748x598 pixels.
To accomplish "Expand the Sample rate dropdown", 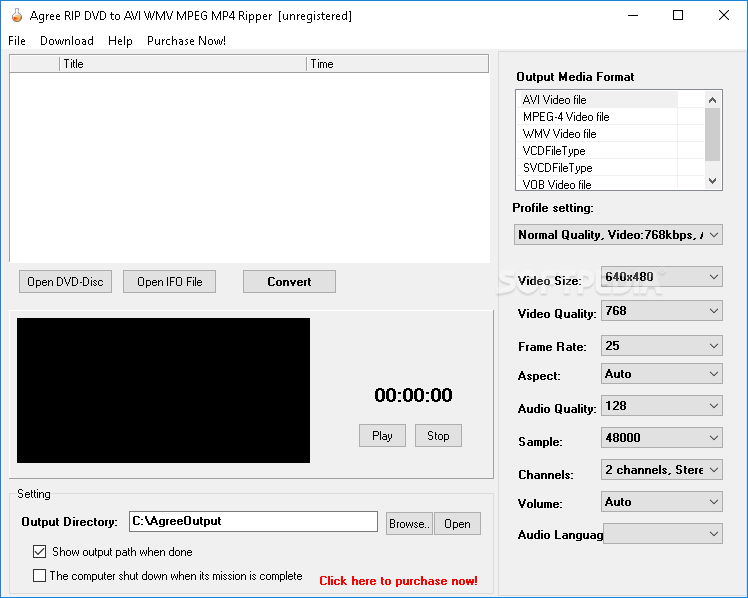I will (714, 438).
